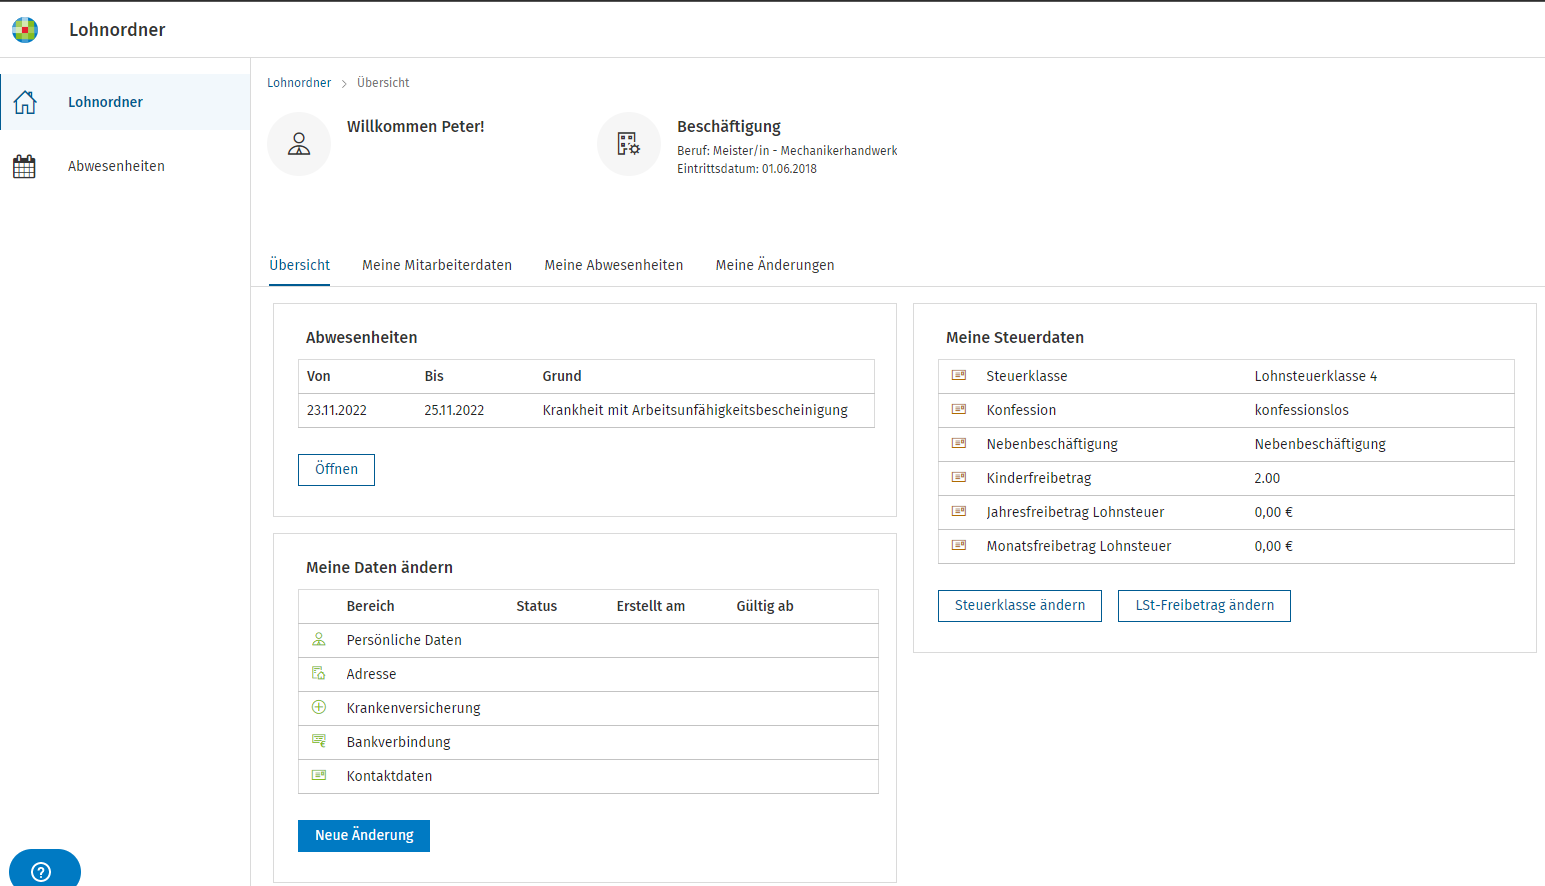1545x886 pixels.
Task: Click the Steuerklasse row icon
Action: [959, 376]
